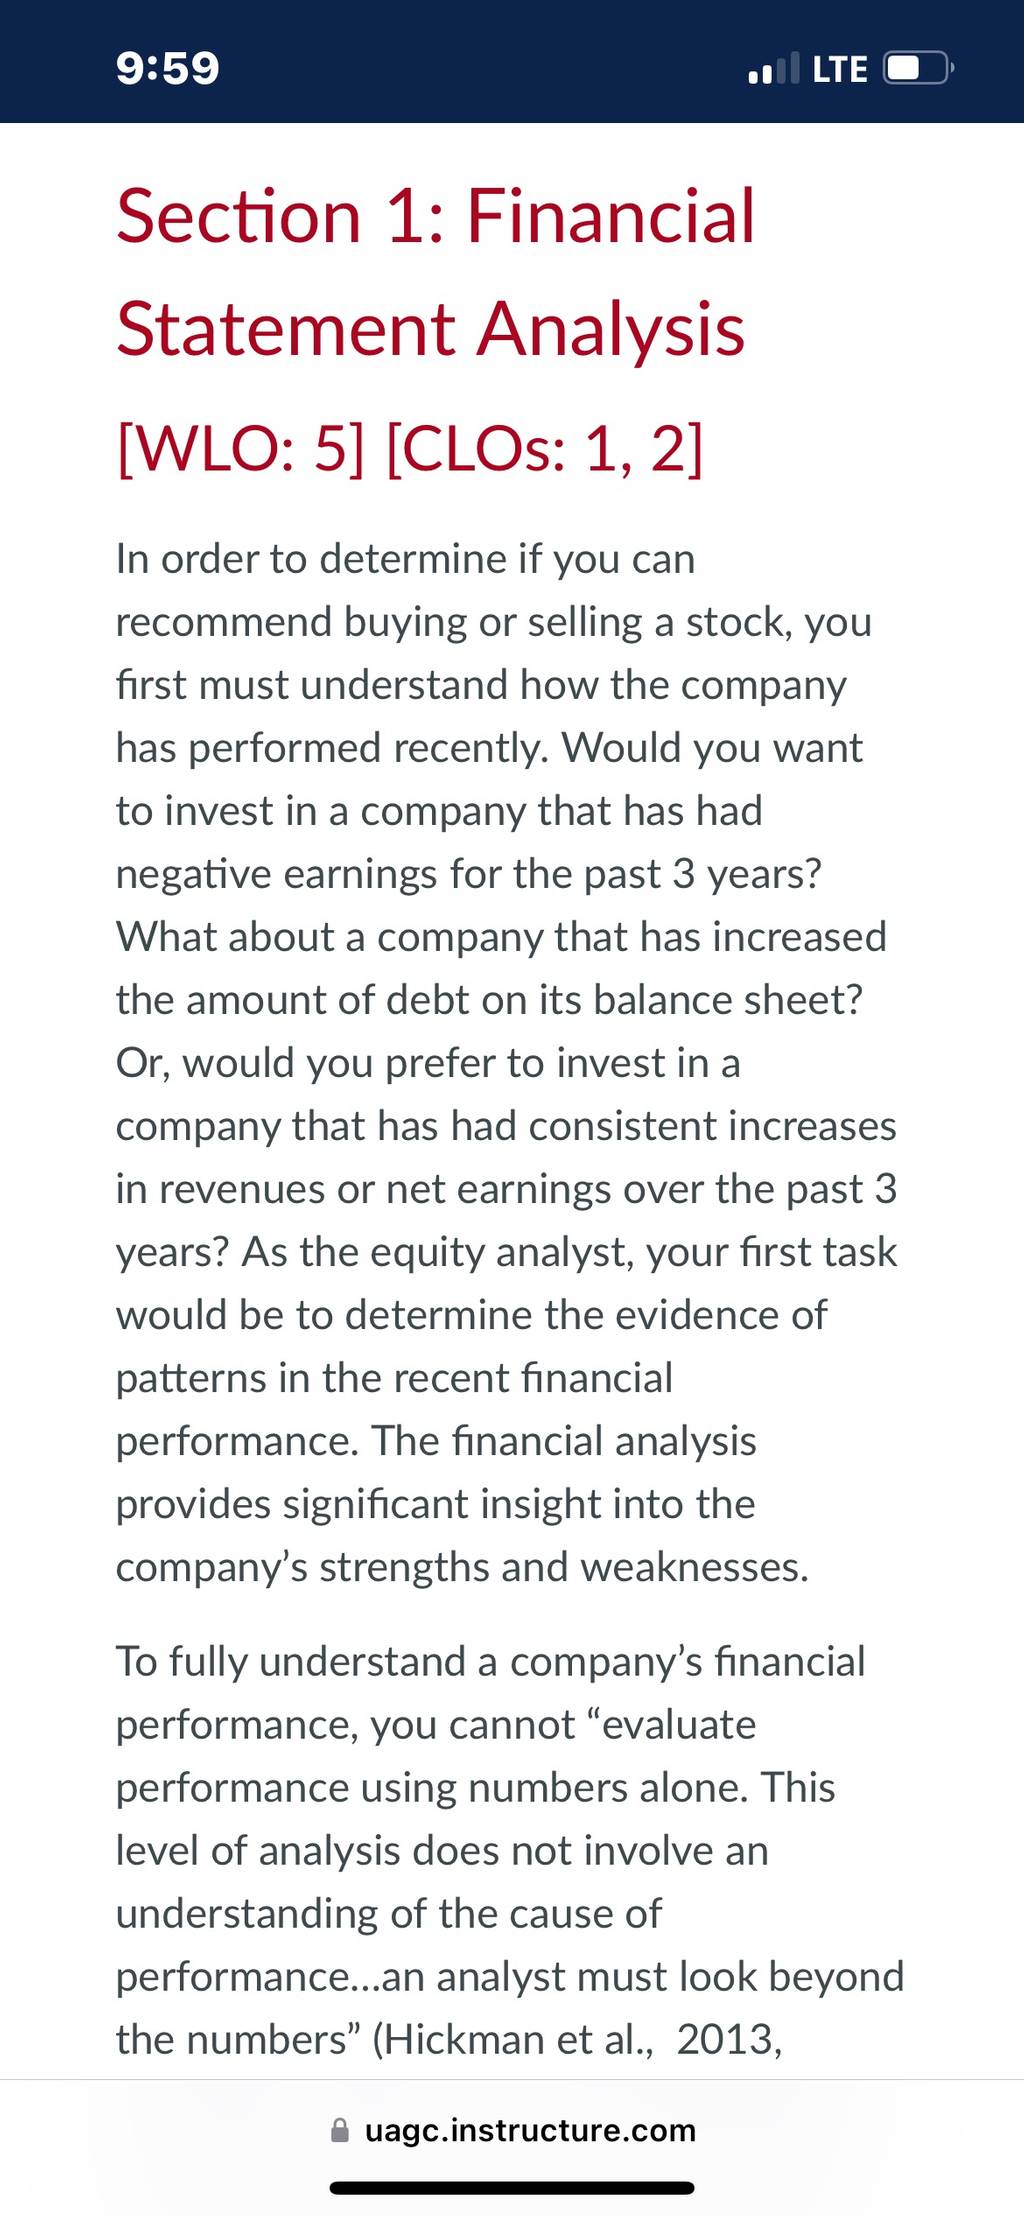Tap the home indicator bar at bottom
The image size is (1024, 2216).
pos(512,2188)
